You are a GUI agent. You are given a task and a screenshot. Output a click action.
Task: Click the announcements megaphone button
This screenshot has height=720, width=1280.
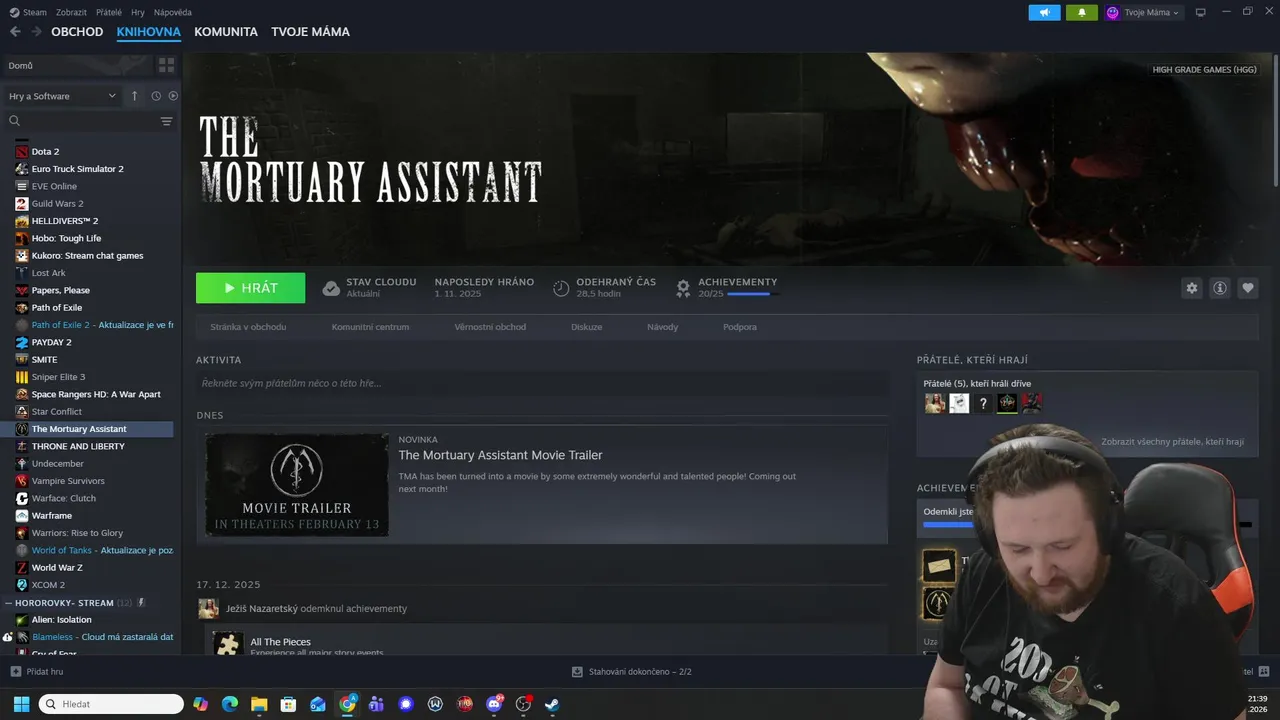[x=1044, y=12]
